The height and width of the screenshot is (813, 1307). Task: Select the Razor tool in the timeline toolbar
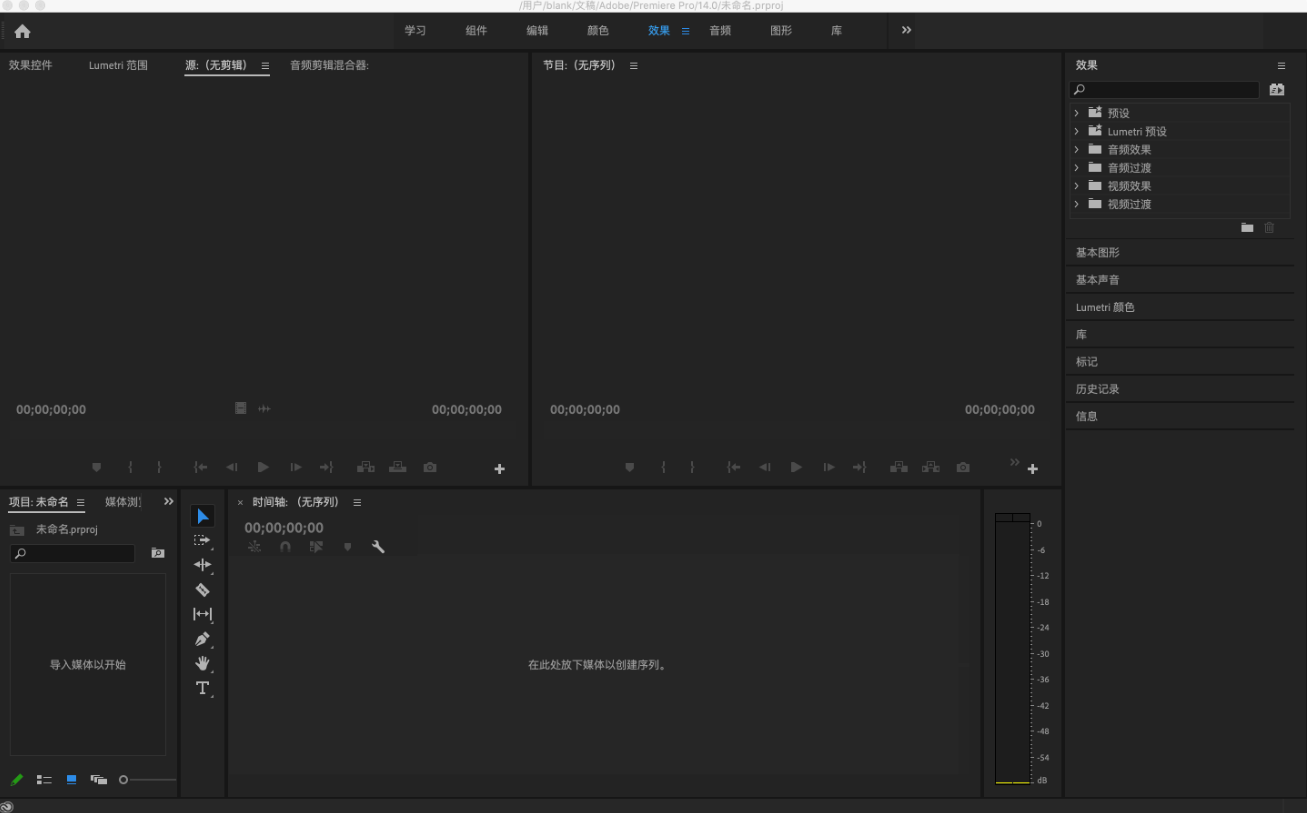(202, 589)
